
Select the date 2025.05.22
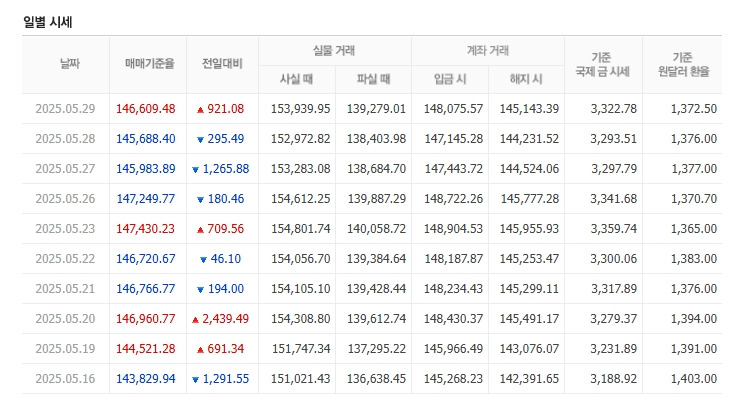[65, 259]
